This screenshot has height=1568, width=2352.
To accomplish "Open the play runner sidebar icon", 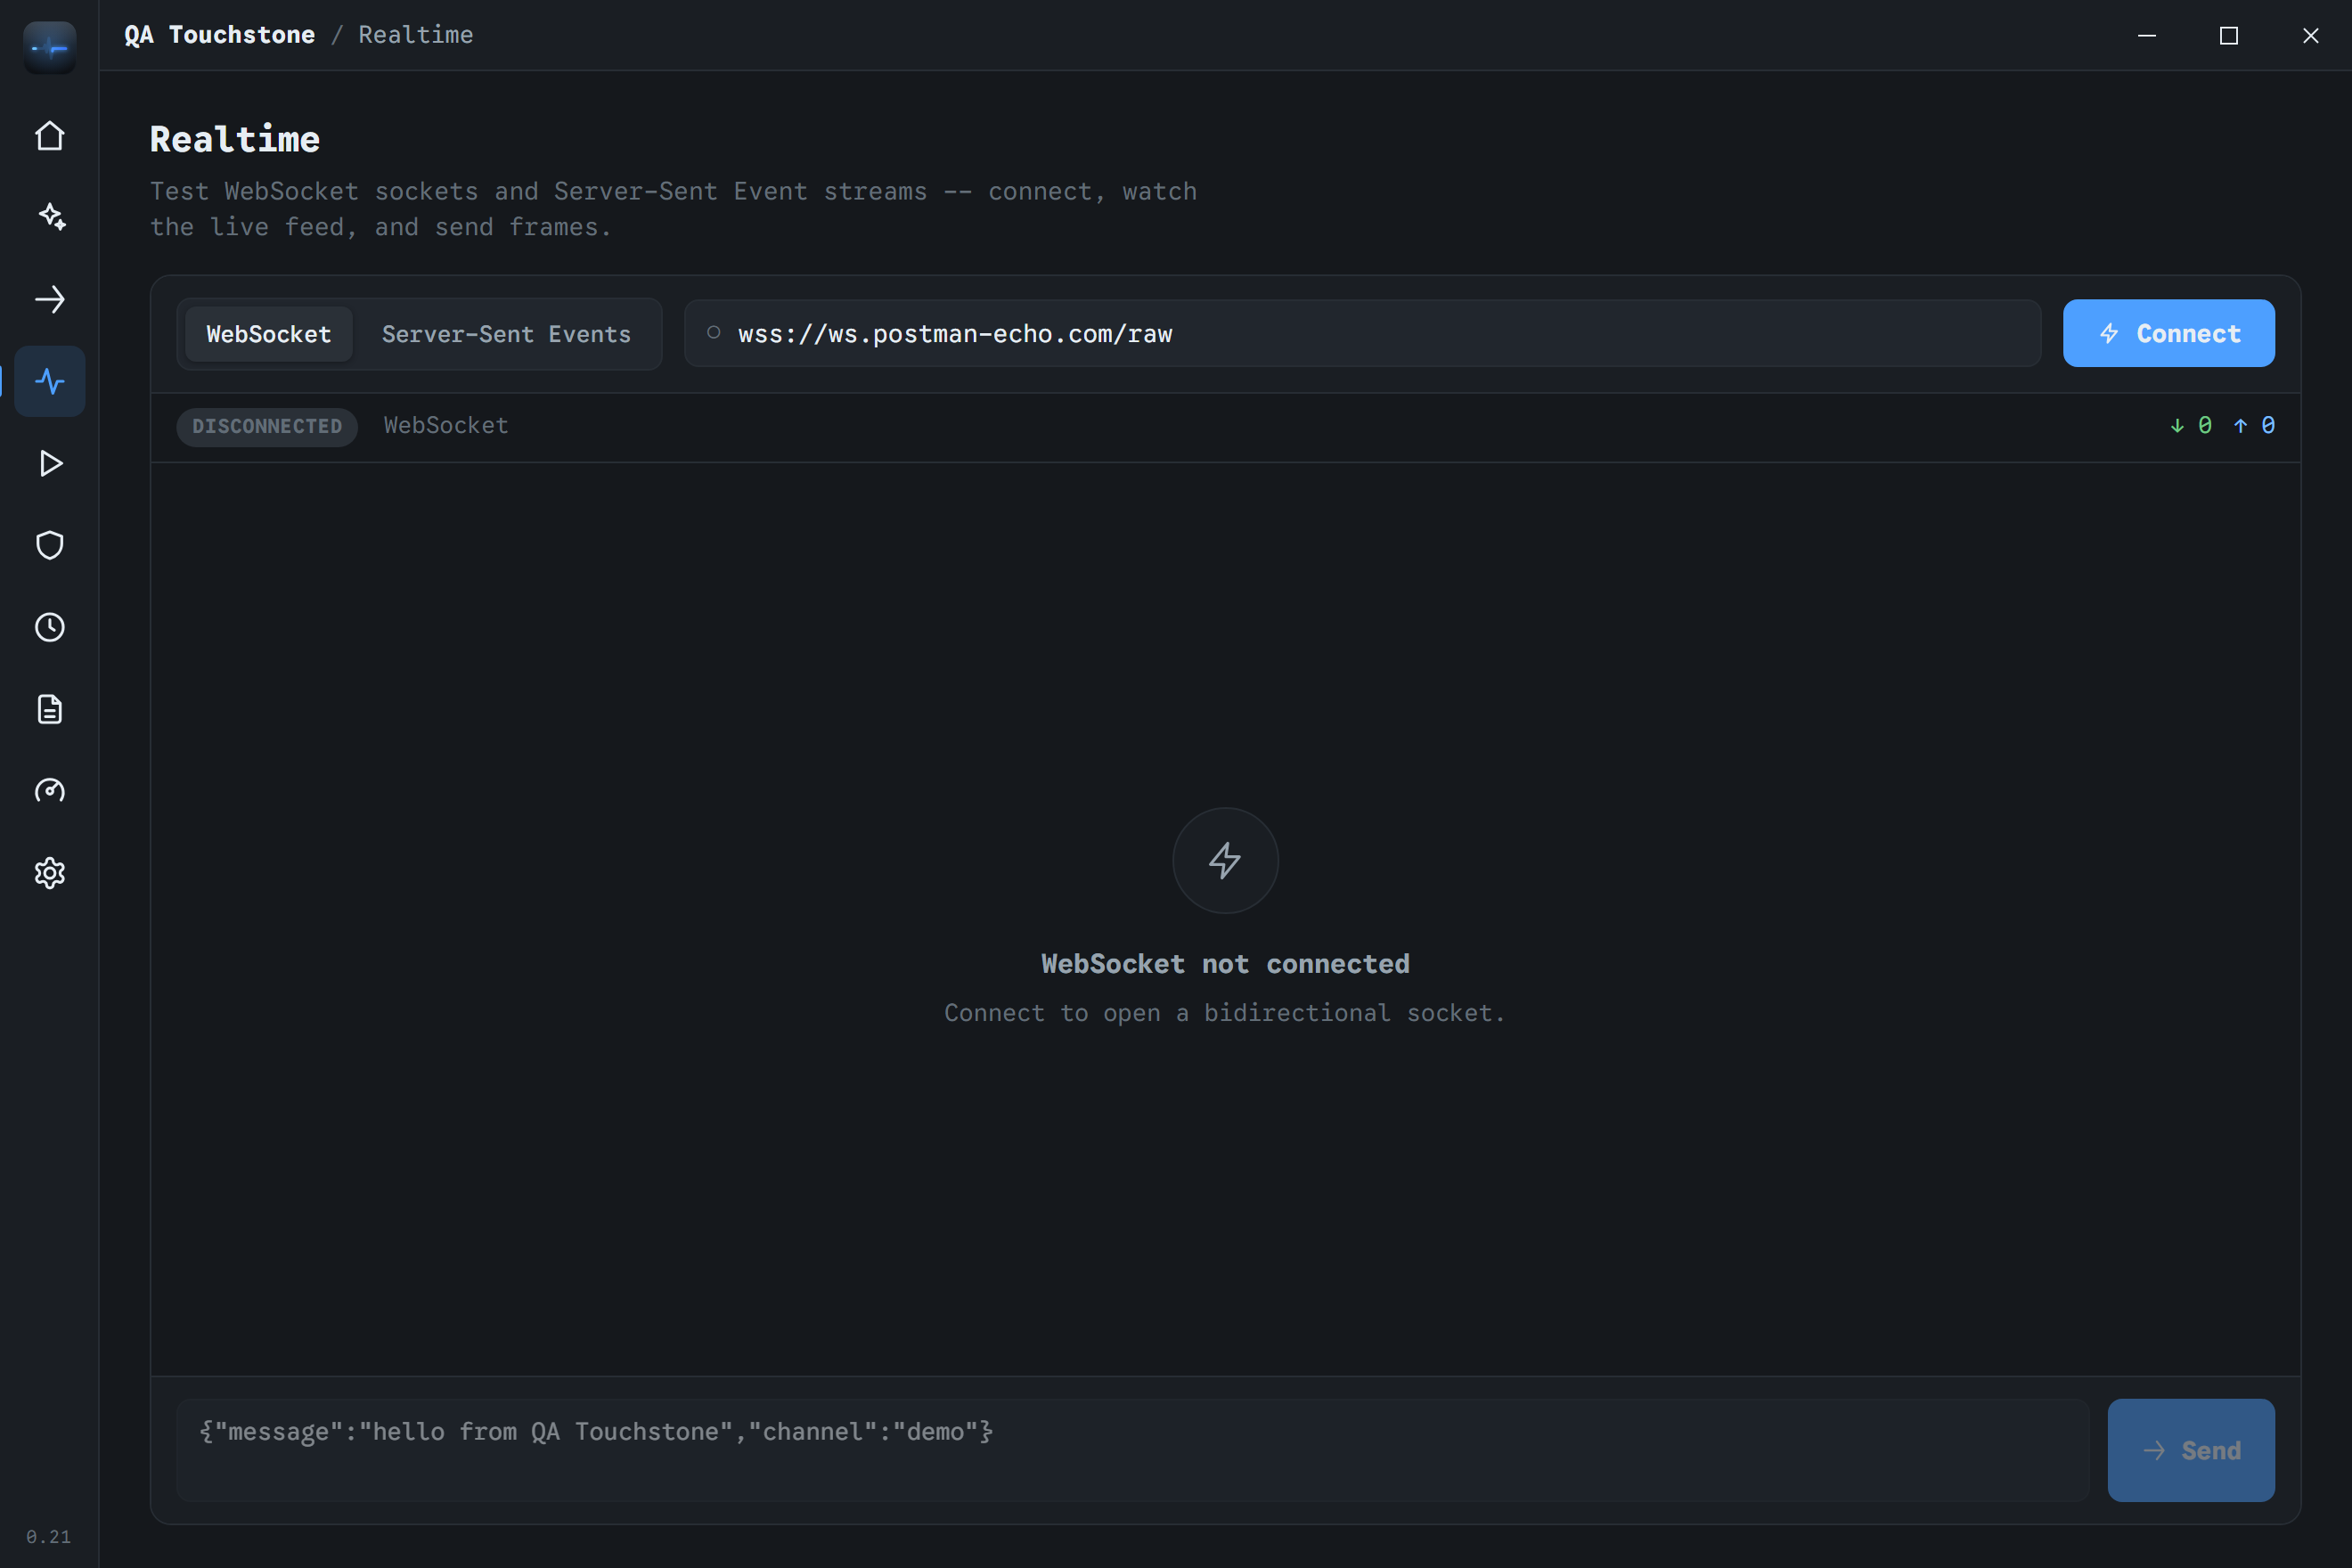I will [49, 463].
